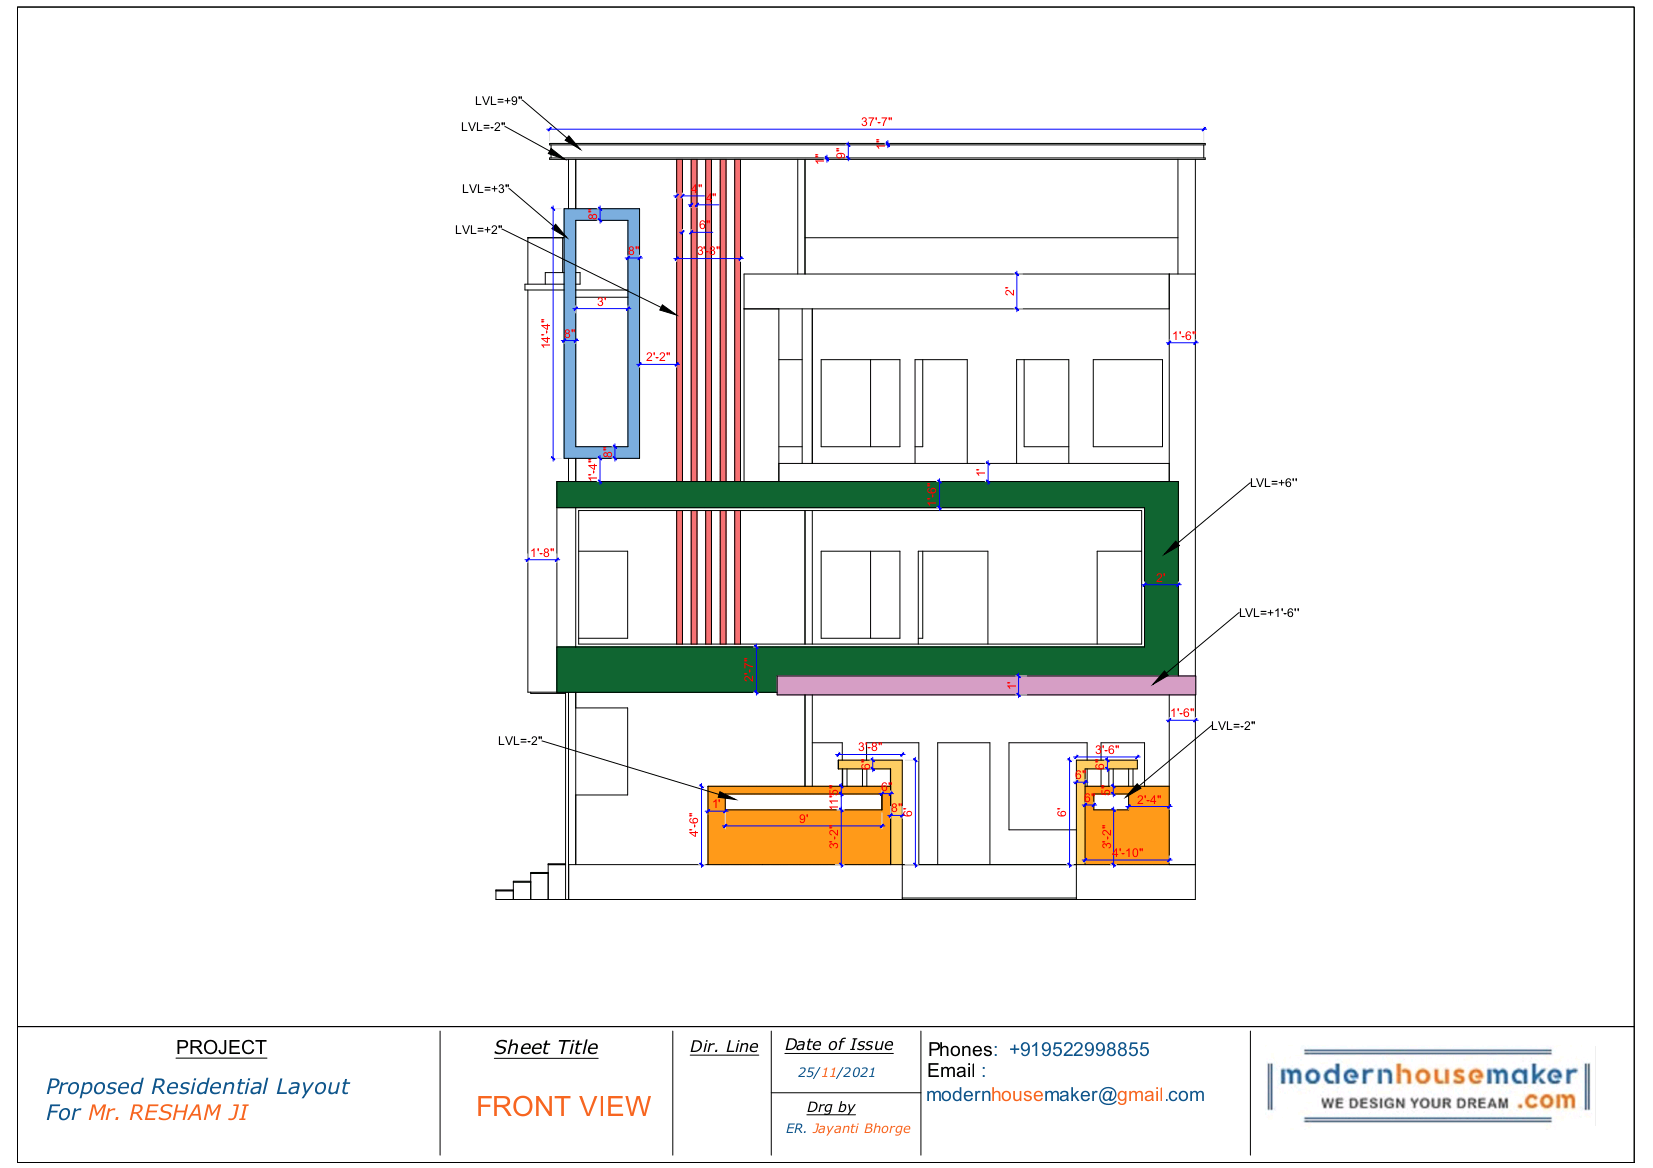This screenshot has width=1653, height=1168.
Task: Select the entrance staircase steps
Action: pos(530,881)
